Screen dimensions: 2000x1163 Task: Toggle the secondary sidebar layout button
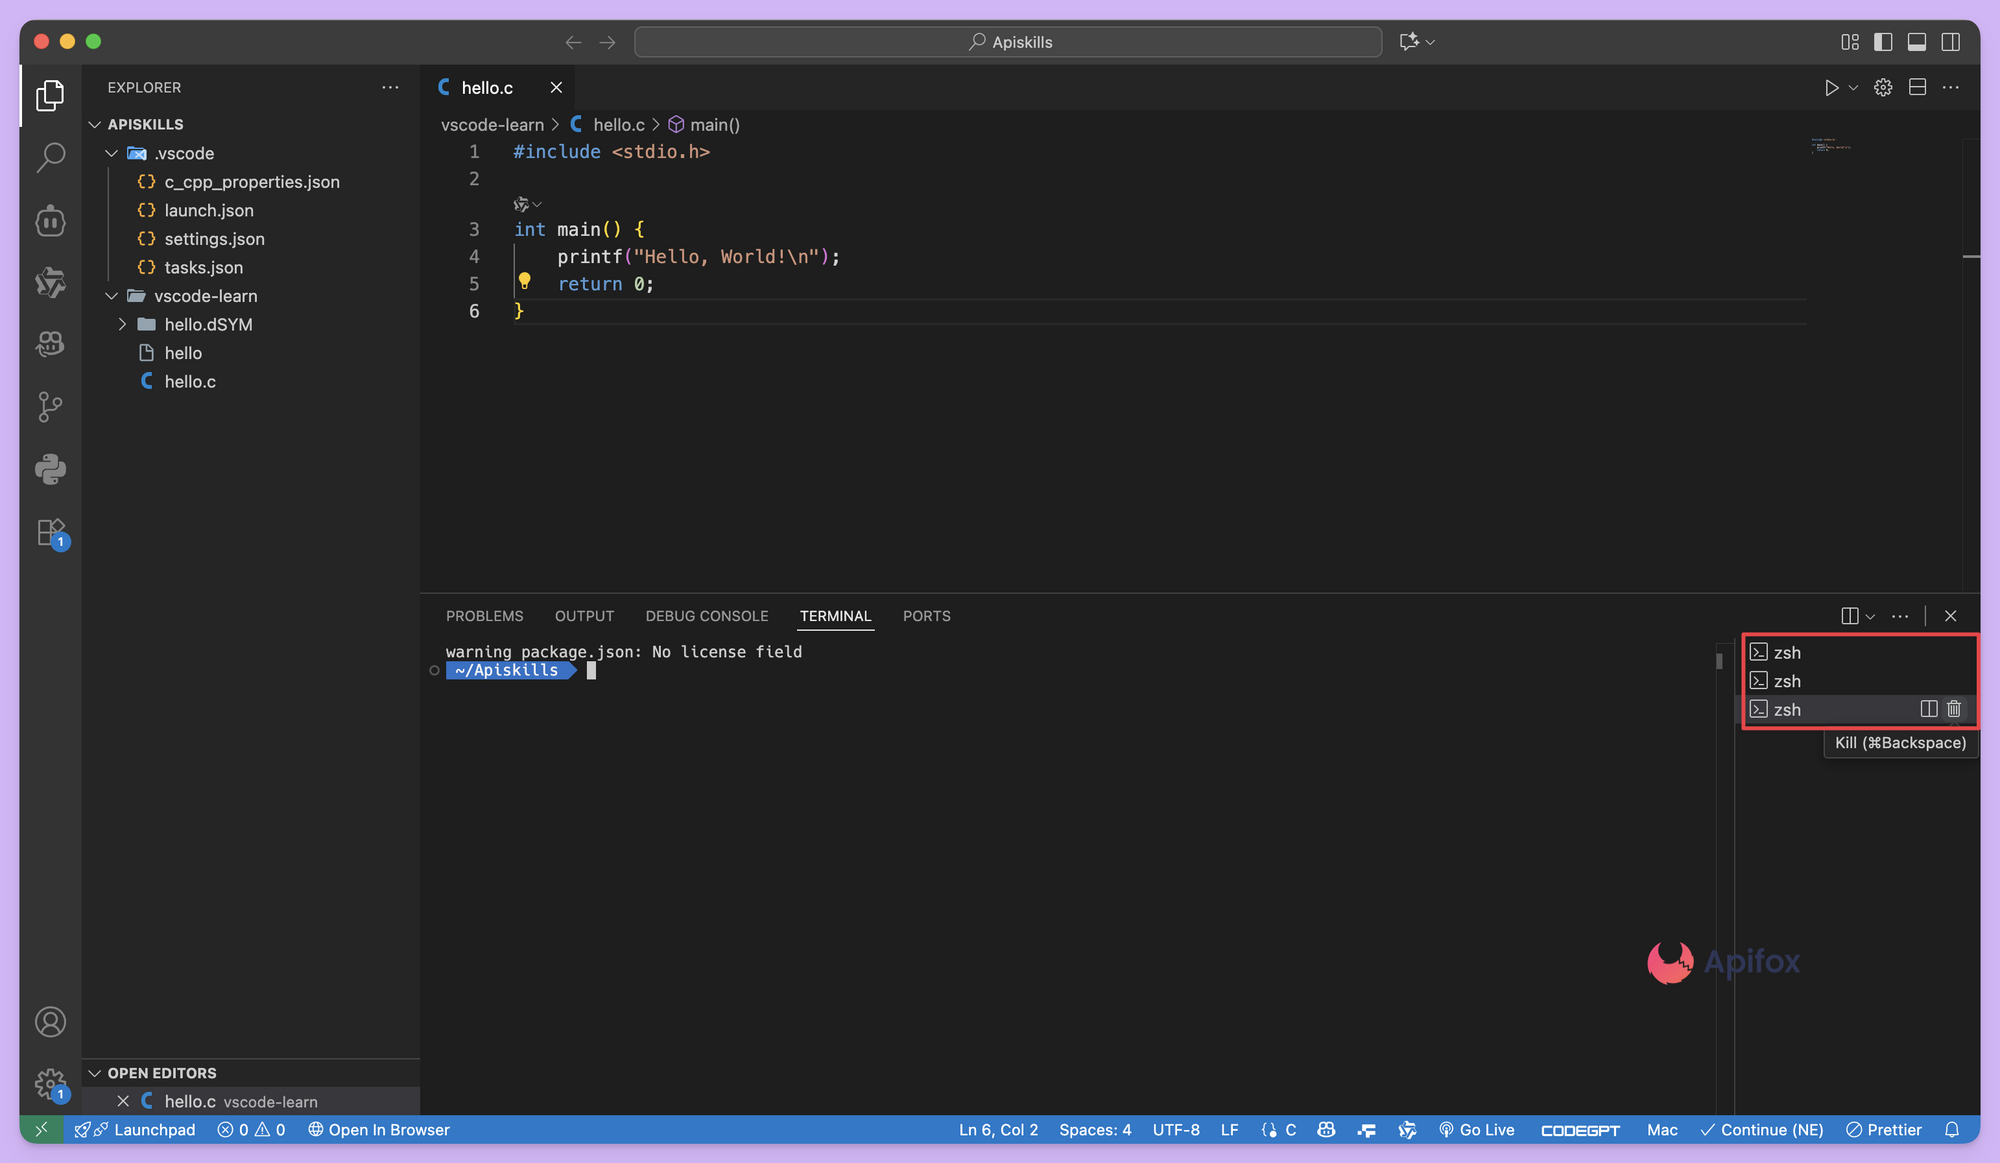1950,42
